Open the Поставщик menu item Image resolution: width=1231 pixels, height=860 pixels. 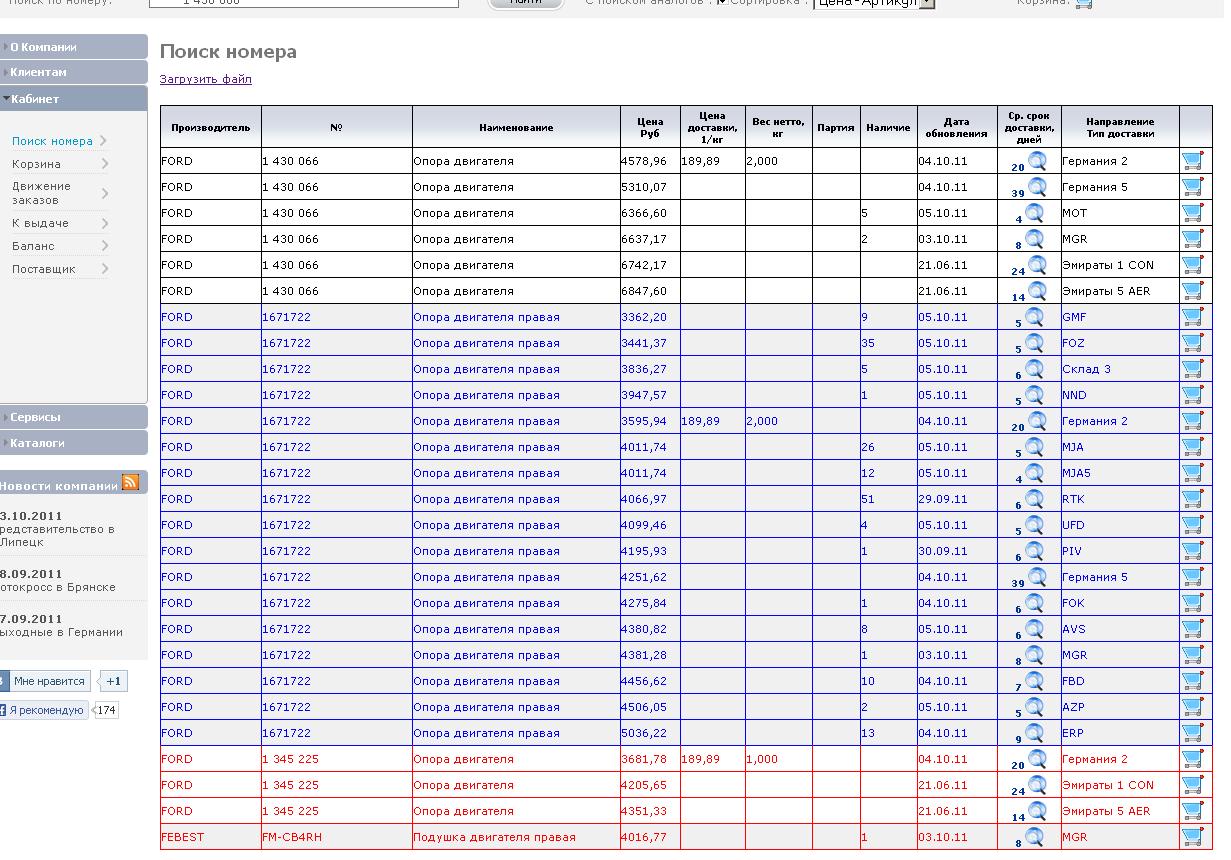tap(43, 269)
